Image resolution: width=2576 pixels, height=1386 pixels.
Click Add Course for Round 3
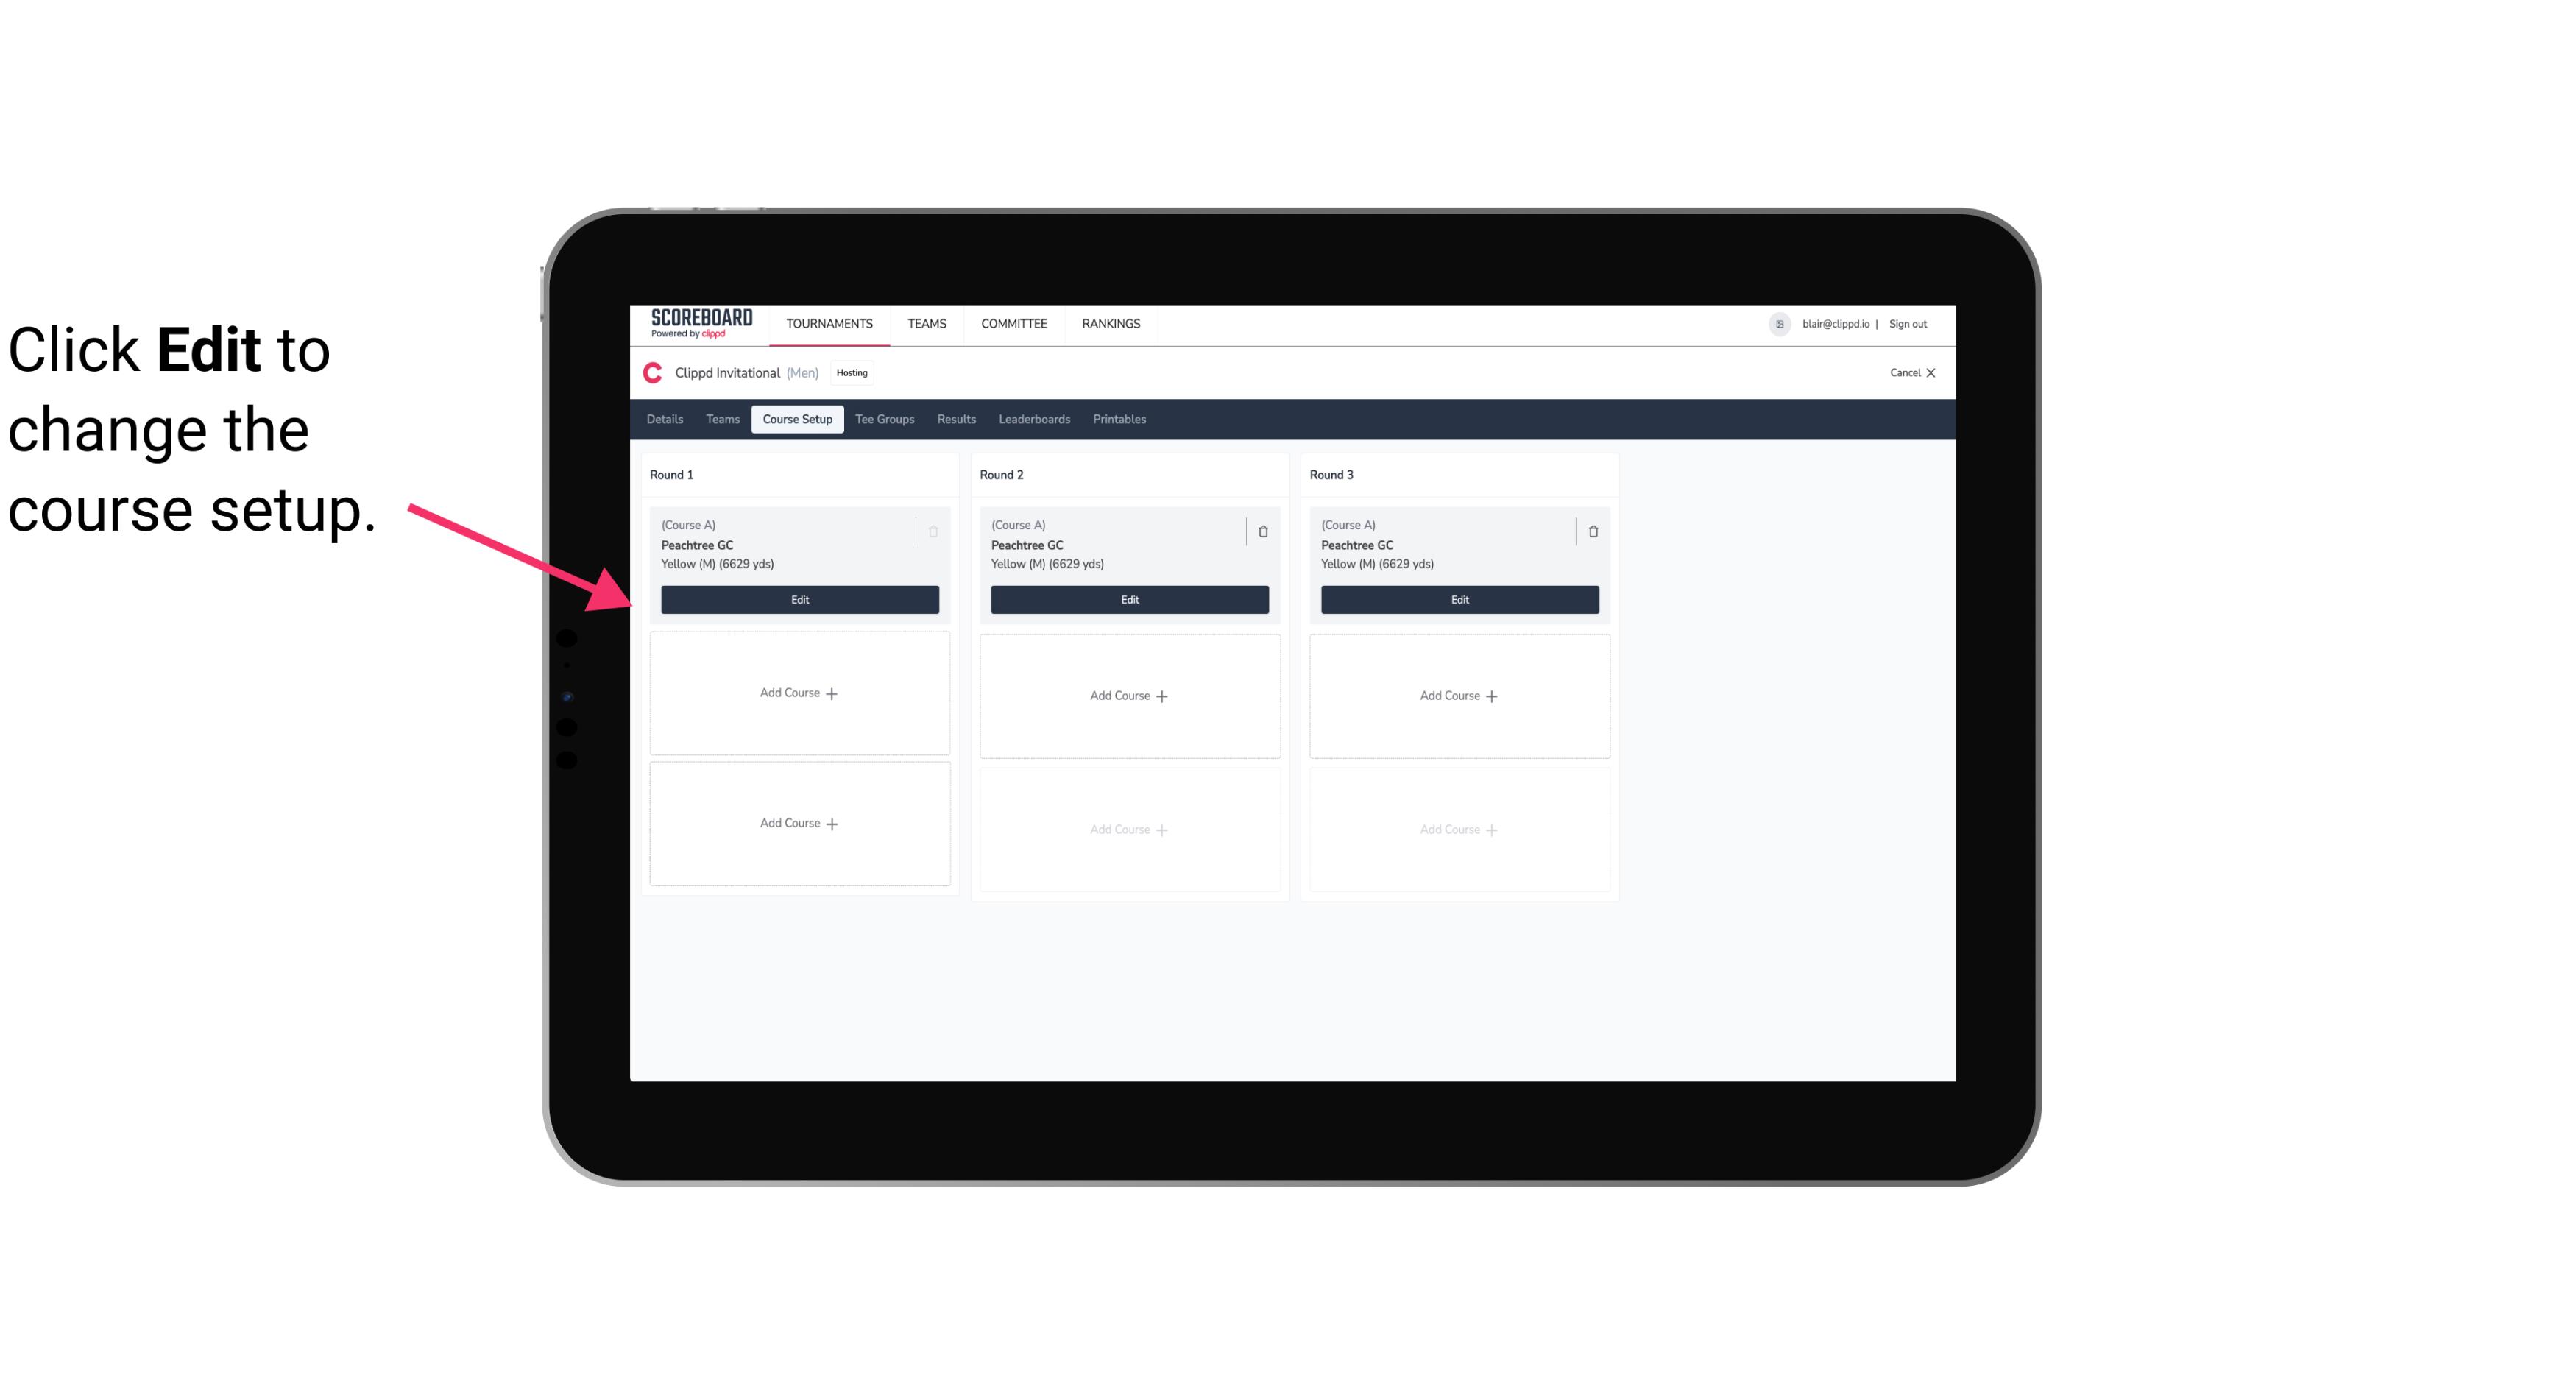1459,695
